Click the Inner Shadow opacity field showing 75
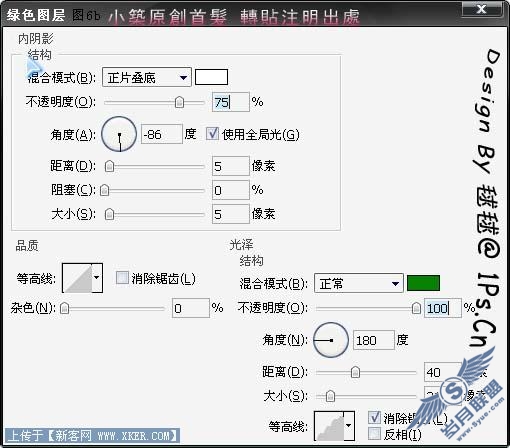The width and height of the screenshot is (510, 448). pos(230,102)
